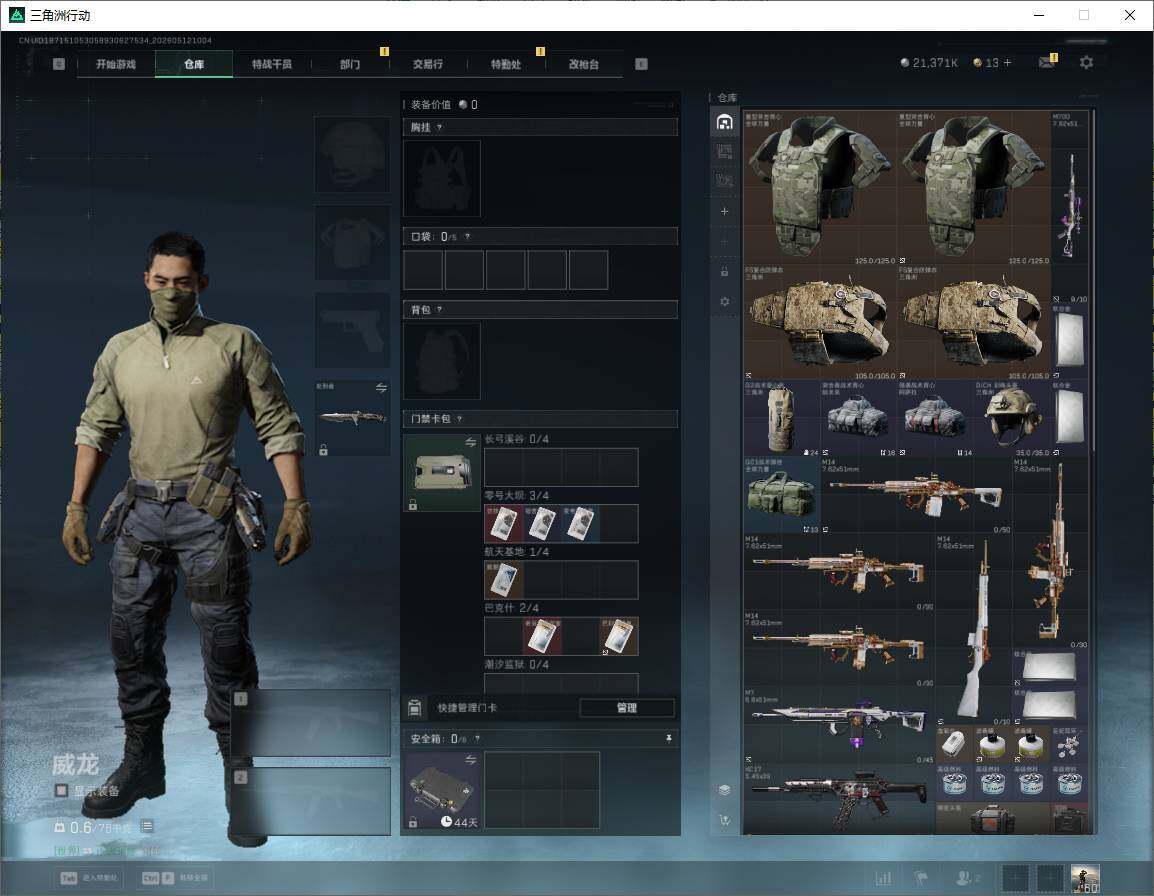This screenshot has height=896, width=1154.
Task: Open warehouse sidebar gear settings
Action: (724, 301)
